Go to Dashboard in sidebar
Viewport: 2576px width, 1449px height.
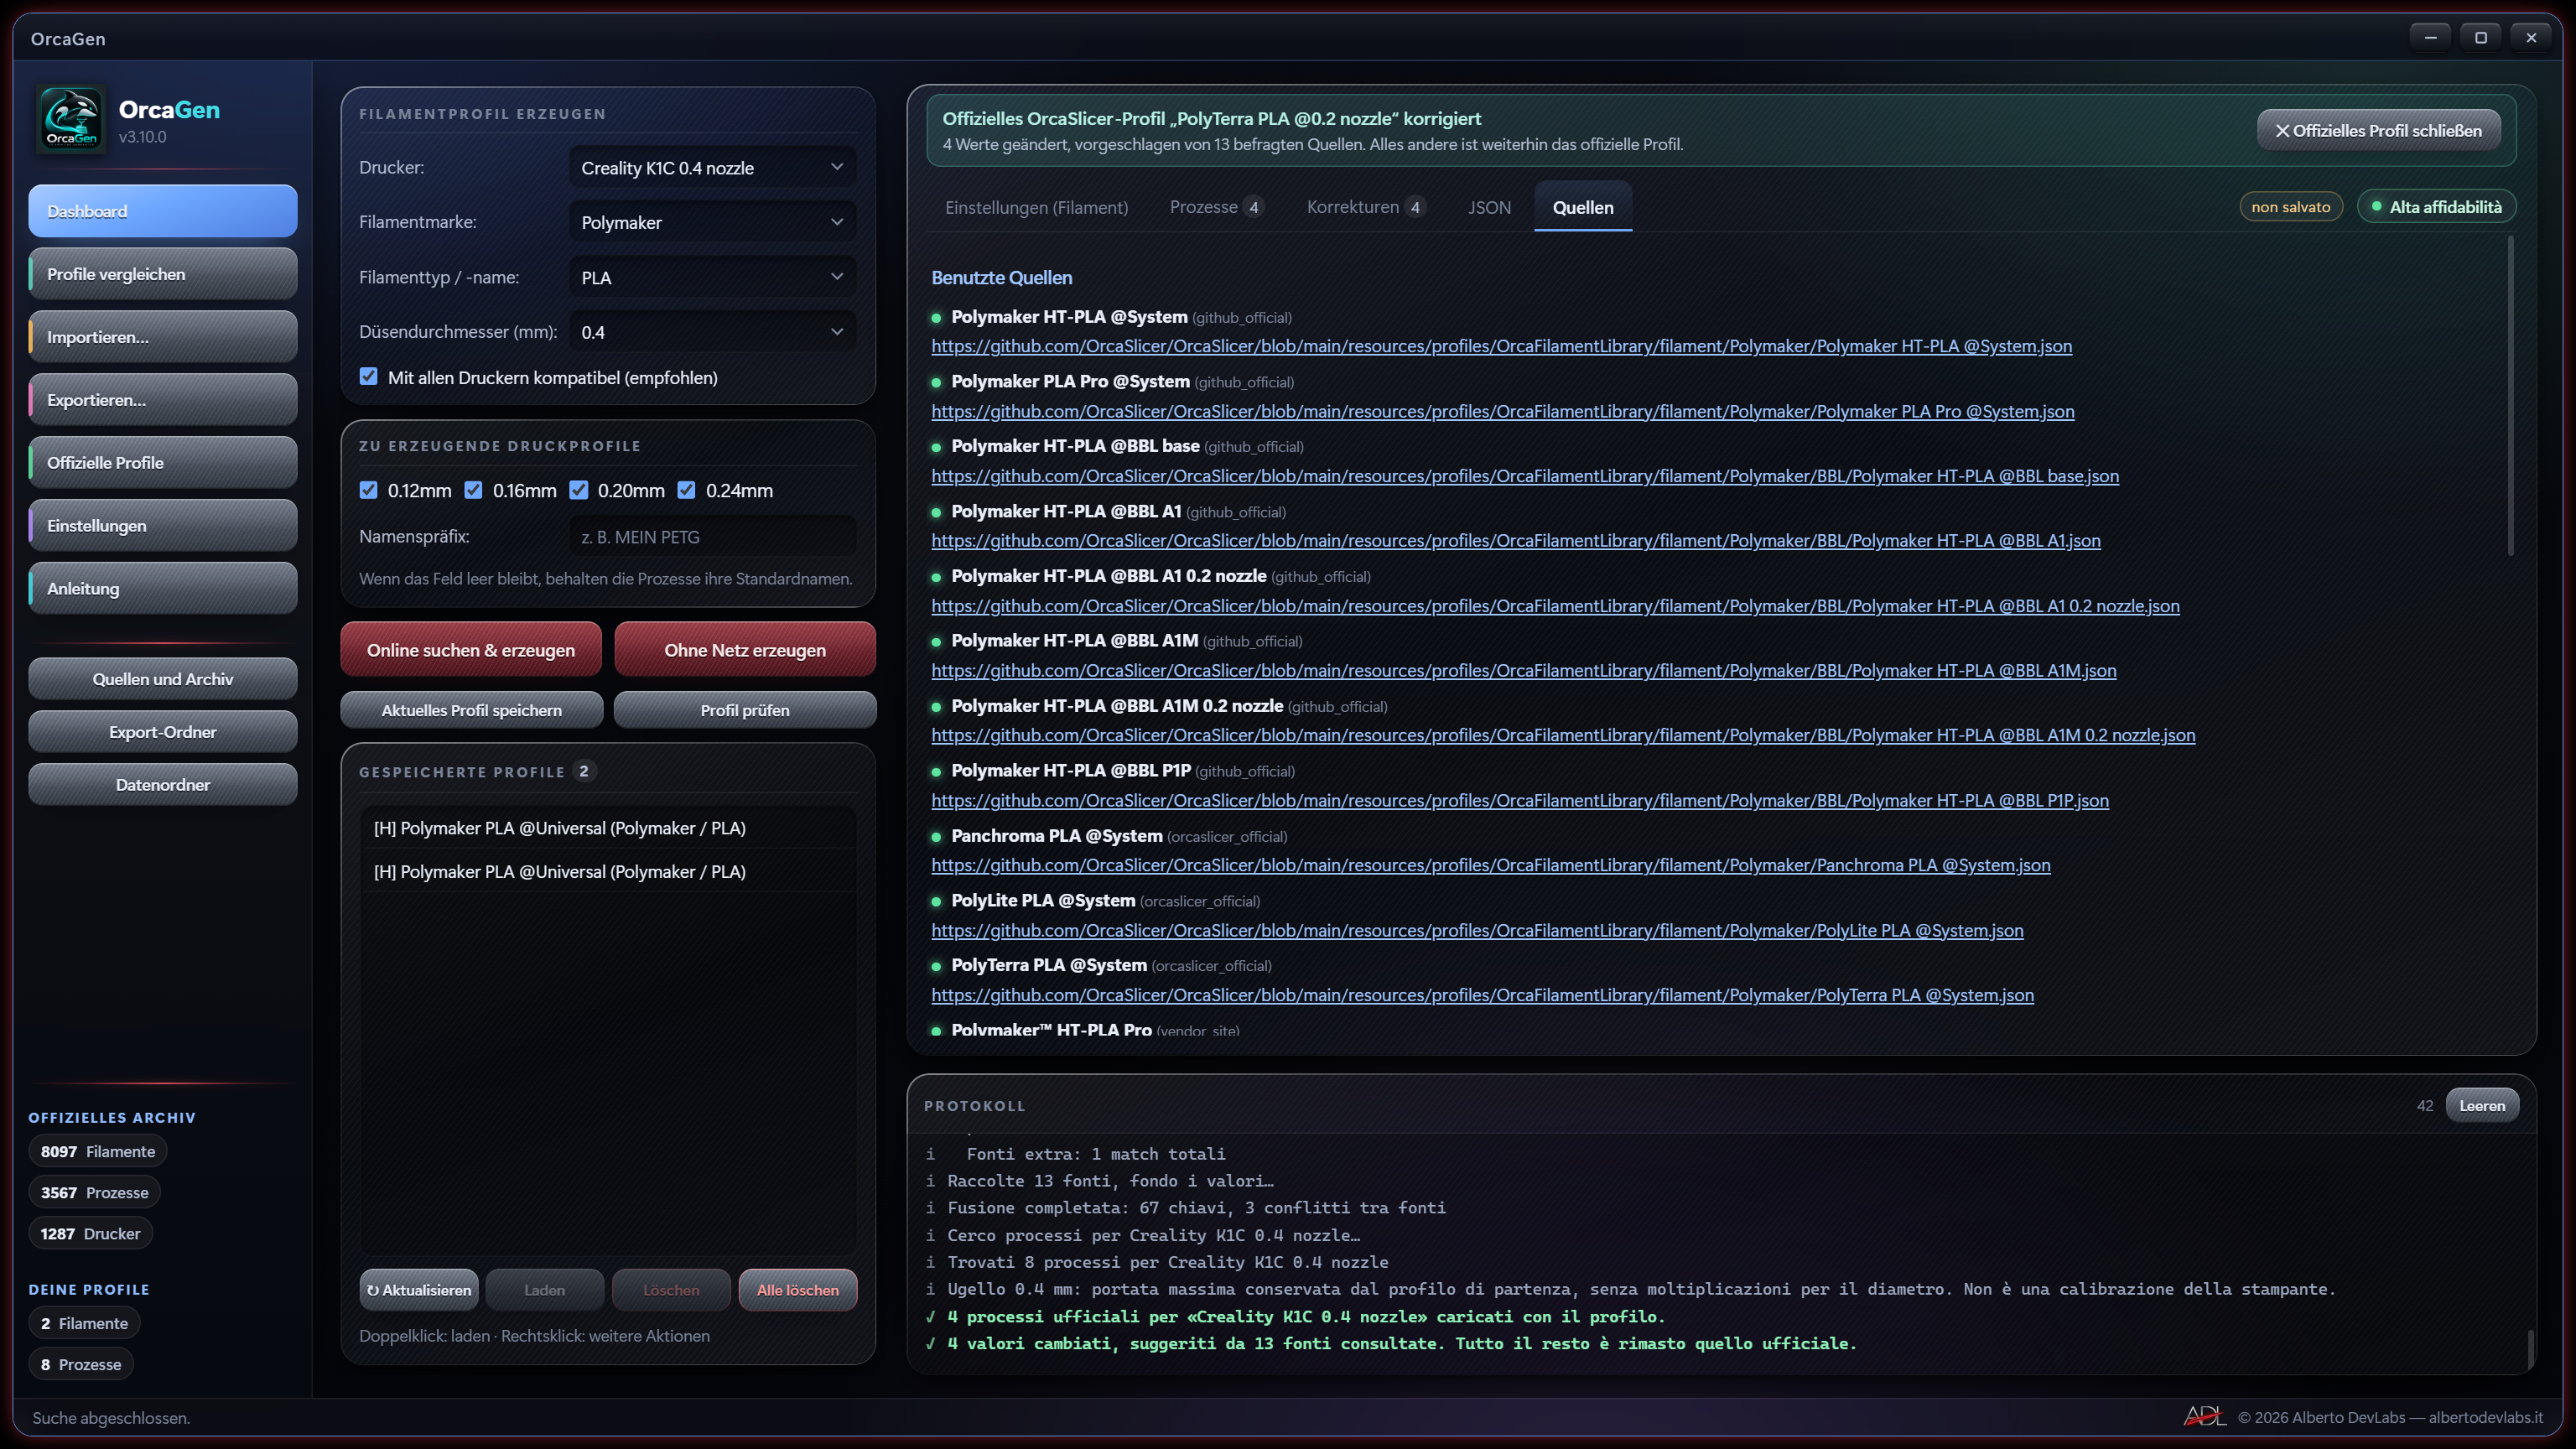pyautogui.click(x=163, y=211)
